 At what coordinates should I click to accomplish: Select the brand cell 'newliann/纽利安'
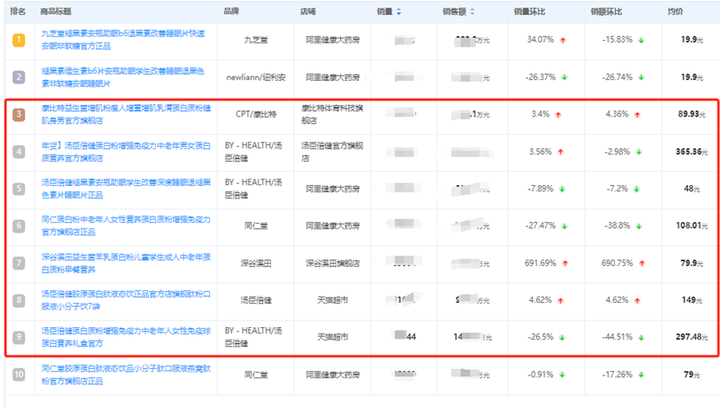click(256, 77)
